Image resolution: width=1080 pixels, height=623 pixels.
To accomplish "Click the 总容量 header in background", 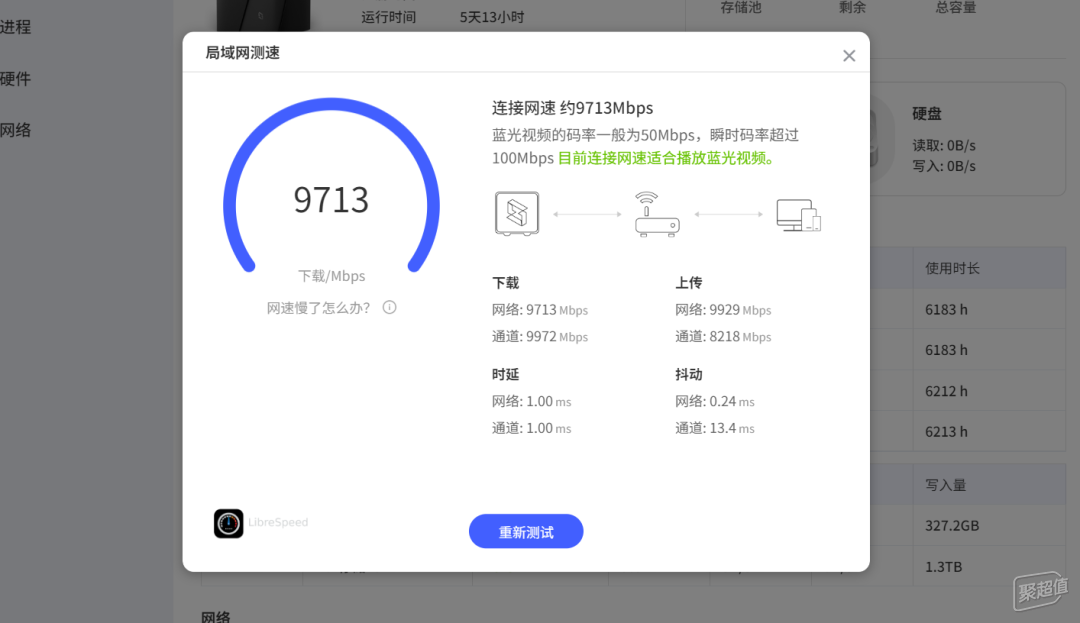I will coord(955,8).
